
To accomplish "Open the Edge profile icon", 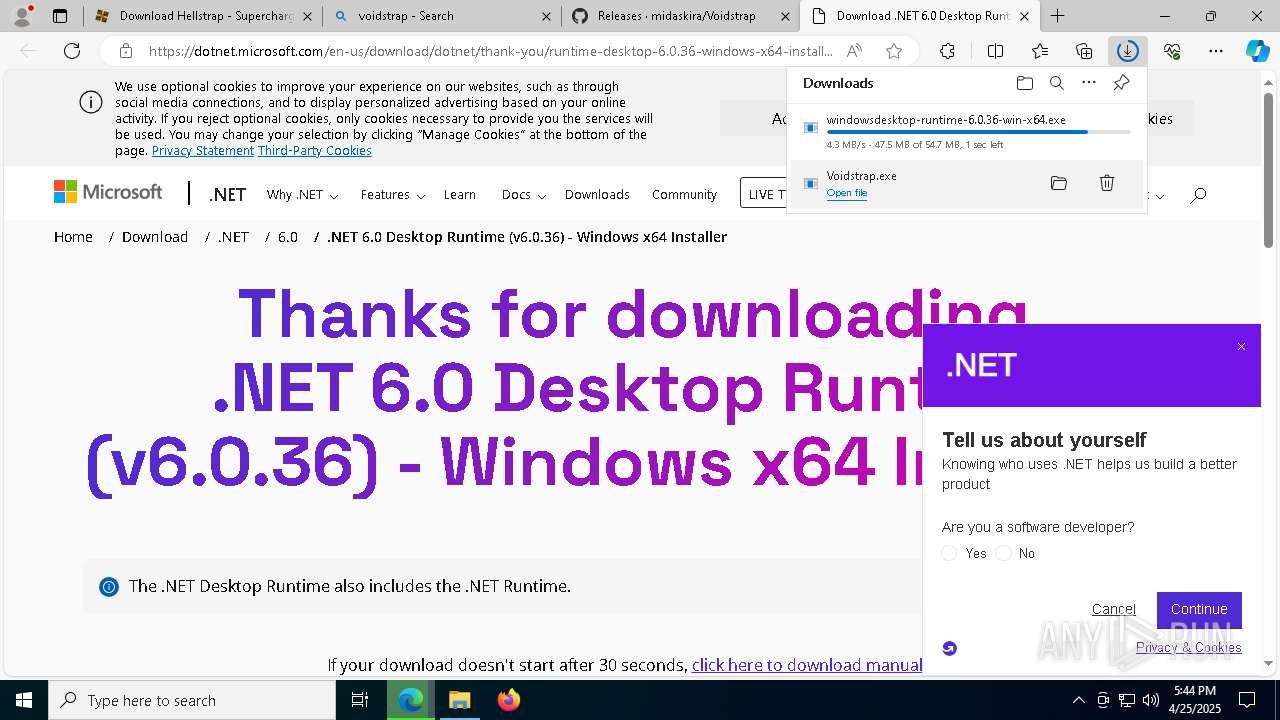I will (21, 16).
